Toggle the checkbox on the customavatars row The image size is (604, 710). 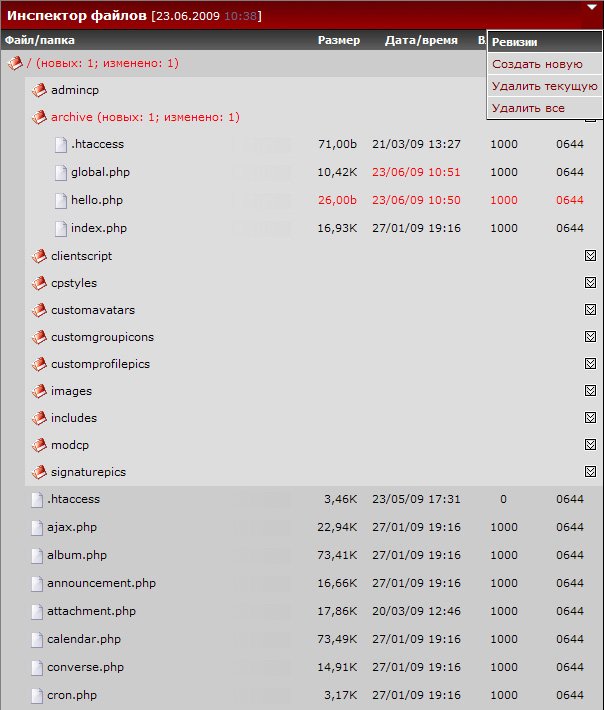coord(590,309)
